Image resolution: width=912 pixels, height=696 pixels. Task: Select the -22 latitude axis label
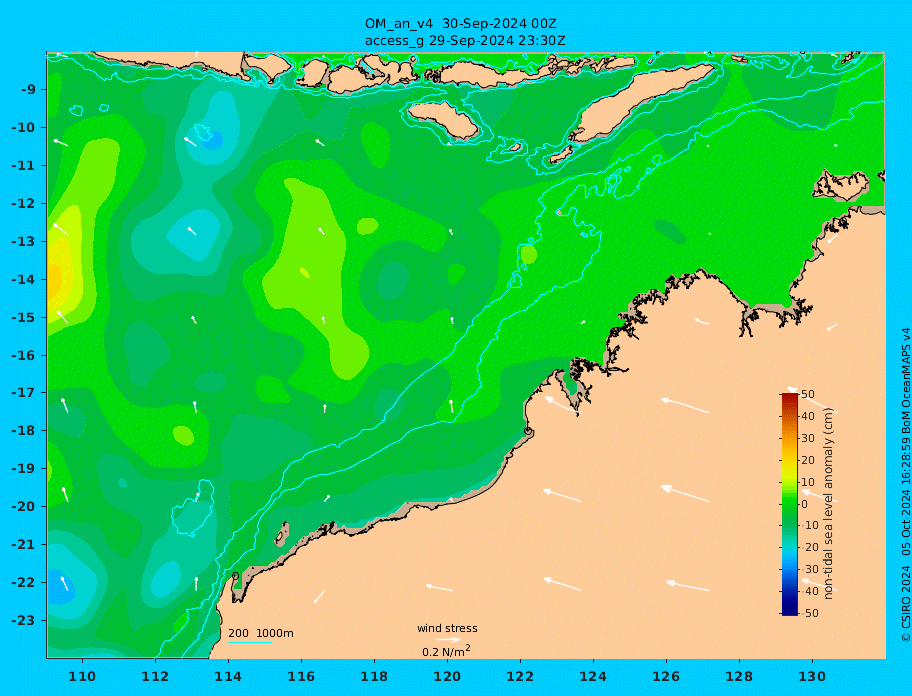click(x=24, y=583)
